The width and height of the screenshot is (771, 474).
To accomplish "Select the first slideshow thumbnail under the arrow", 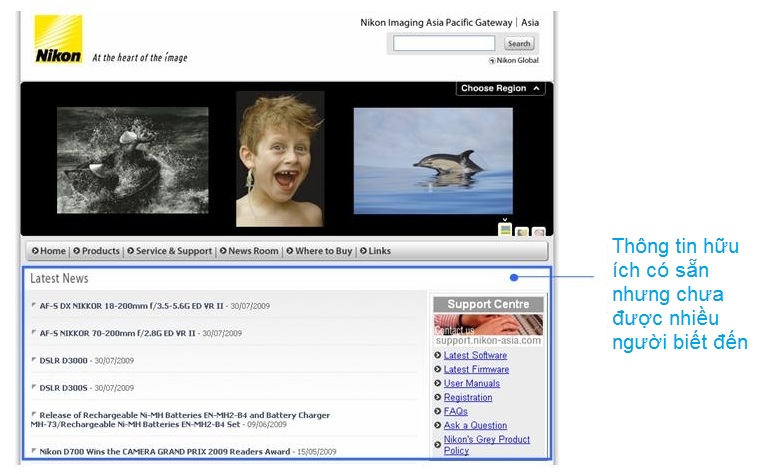I will [505, 230].
